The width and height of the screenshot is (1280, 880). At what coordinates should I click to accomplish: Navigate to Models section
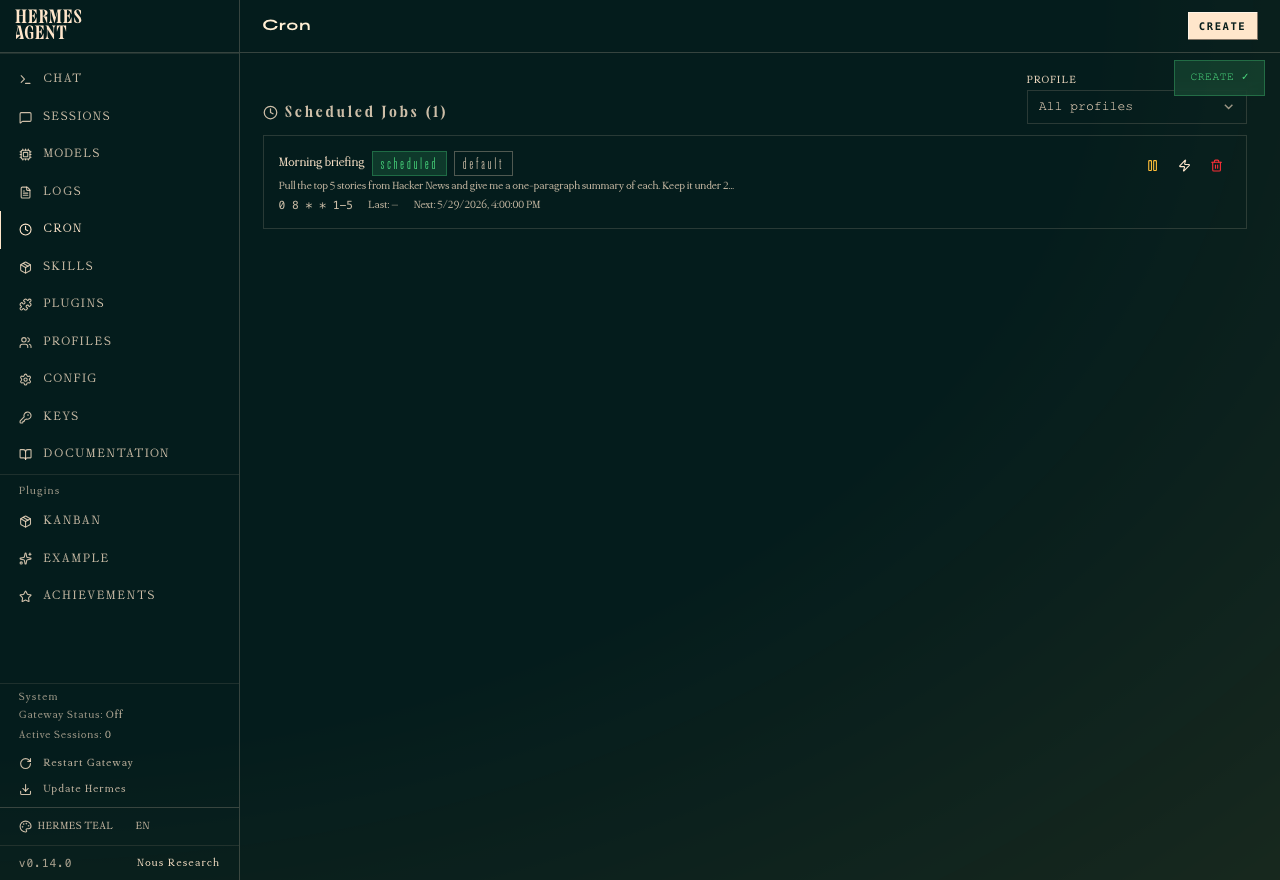pos(119,153)
